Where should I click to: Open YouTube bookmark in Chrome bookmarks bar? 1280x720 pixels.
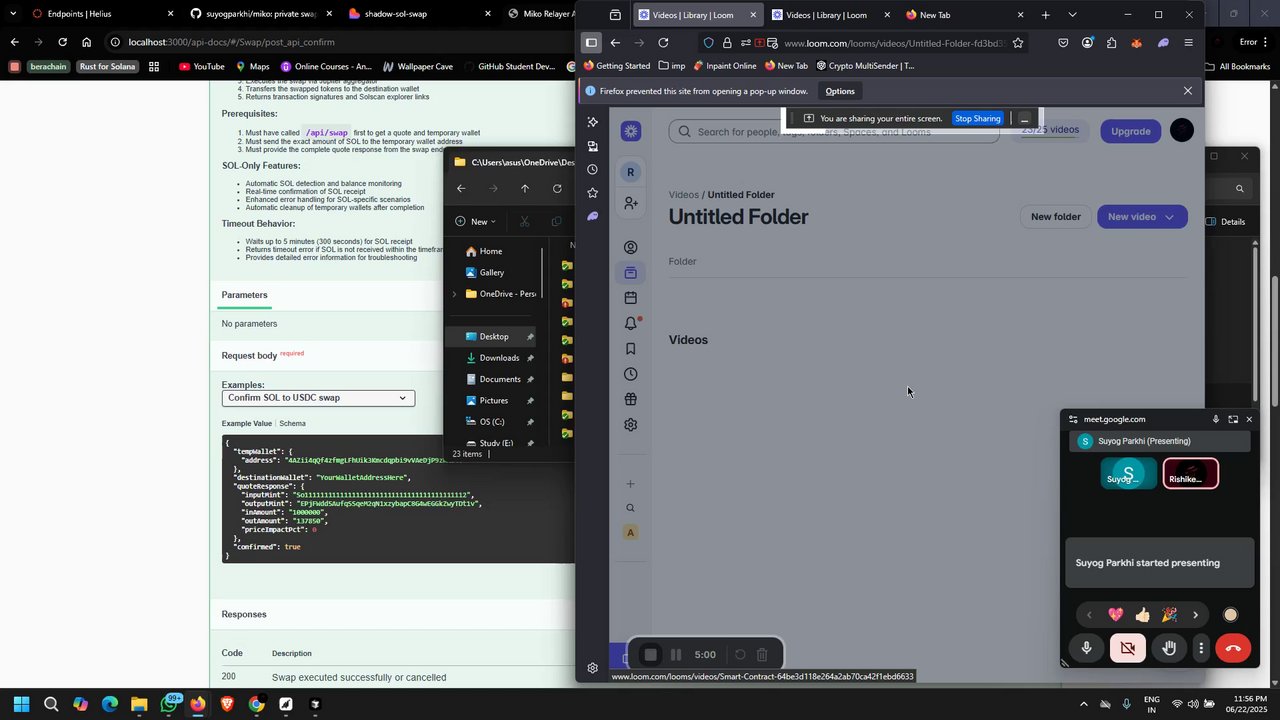(x=201, y=67)
